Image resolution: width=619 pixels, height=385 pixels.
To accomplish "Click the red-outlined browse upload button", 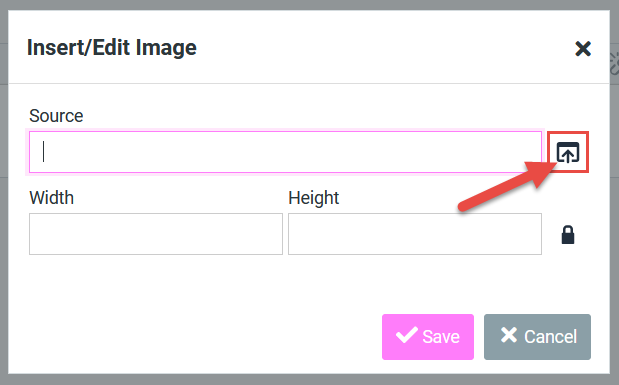I will pyautogui.click(x=568, y=152).
